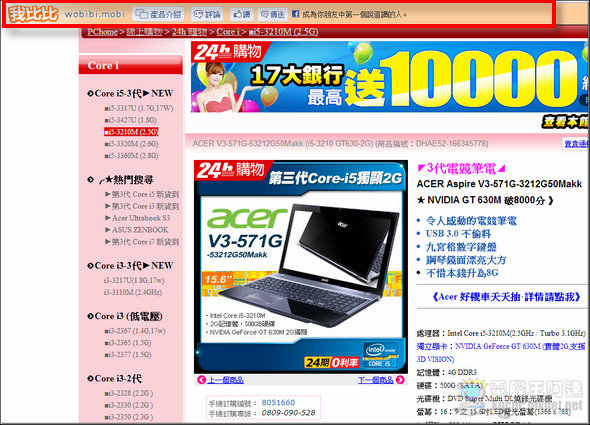Screen dimensions: 590x425
Task: Select i5-3317U (1.7G,17W) in sidebar
Action: coord(139,108)
